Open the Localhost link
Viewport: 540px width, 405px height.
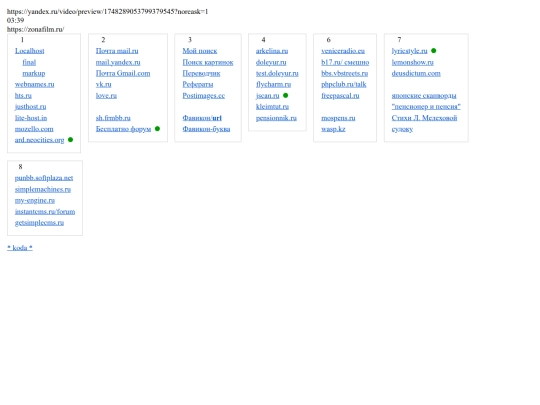coord(30,51)
